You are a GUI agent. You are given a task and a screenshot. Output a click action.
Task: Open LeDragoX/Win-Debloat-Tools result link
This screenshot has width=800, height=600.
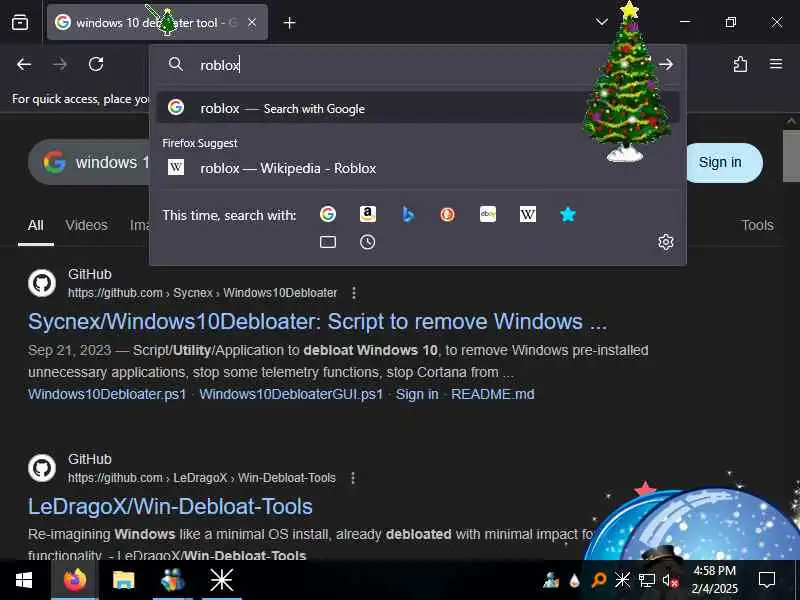coord(170,507)
